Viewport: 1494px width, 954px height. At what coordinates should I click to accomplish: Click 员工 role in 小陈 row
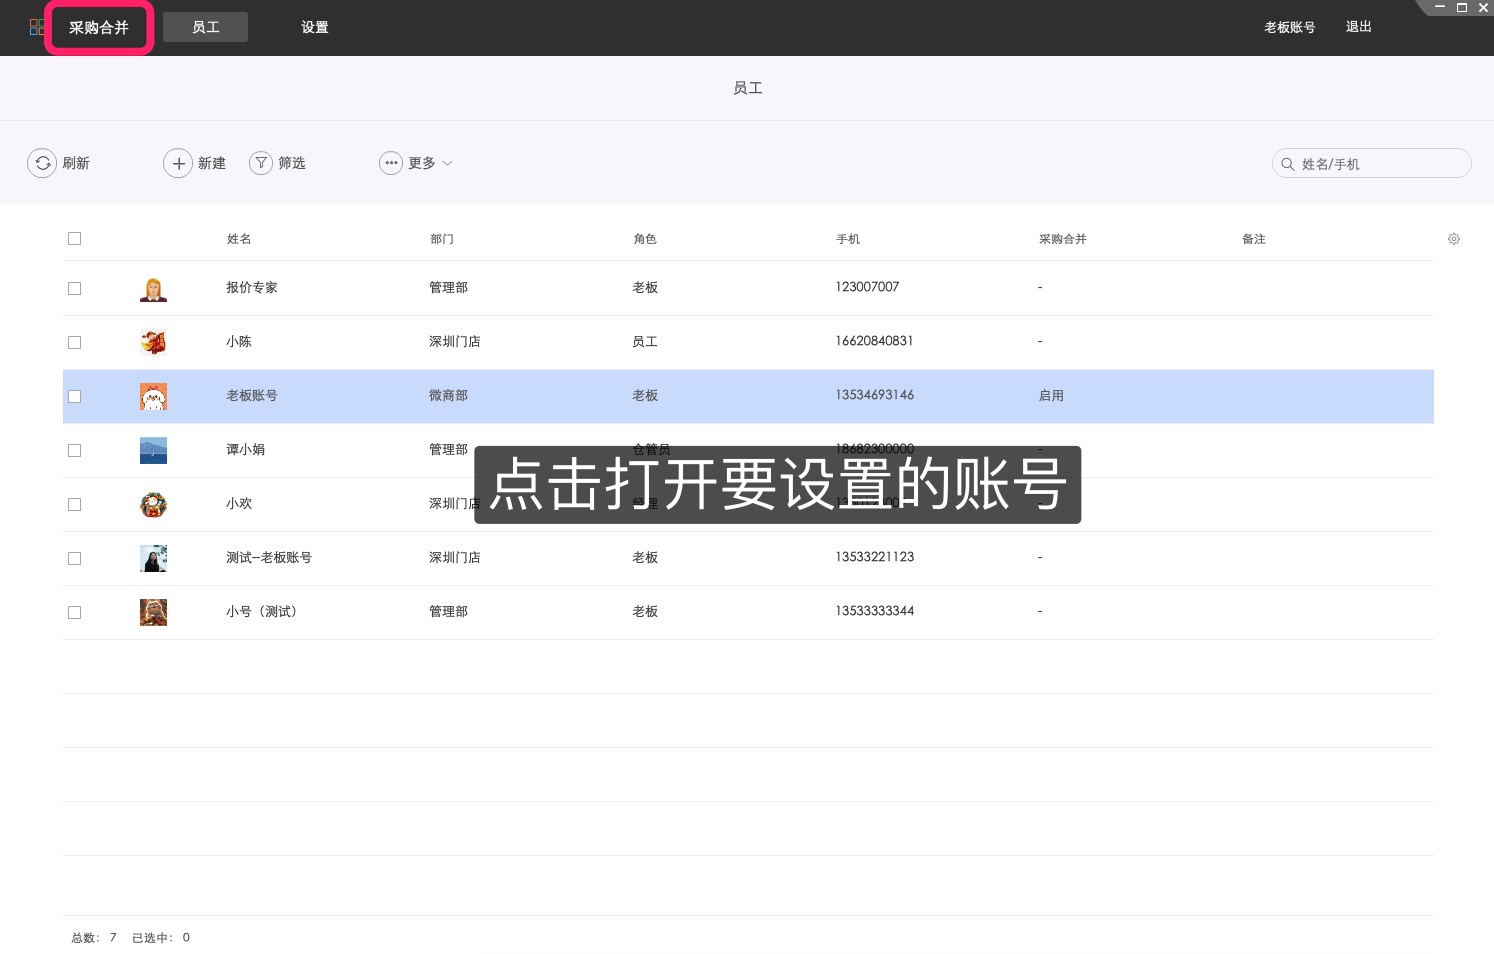pyautogui.click(x=645, y=341)
